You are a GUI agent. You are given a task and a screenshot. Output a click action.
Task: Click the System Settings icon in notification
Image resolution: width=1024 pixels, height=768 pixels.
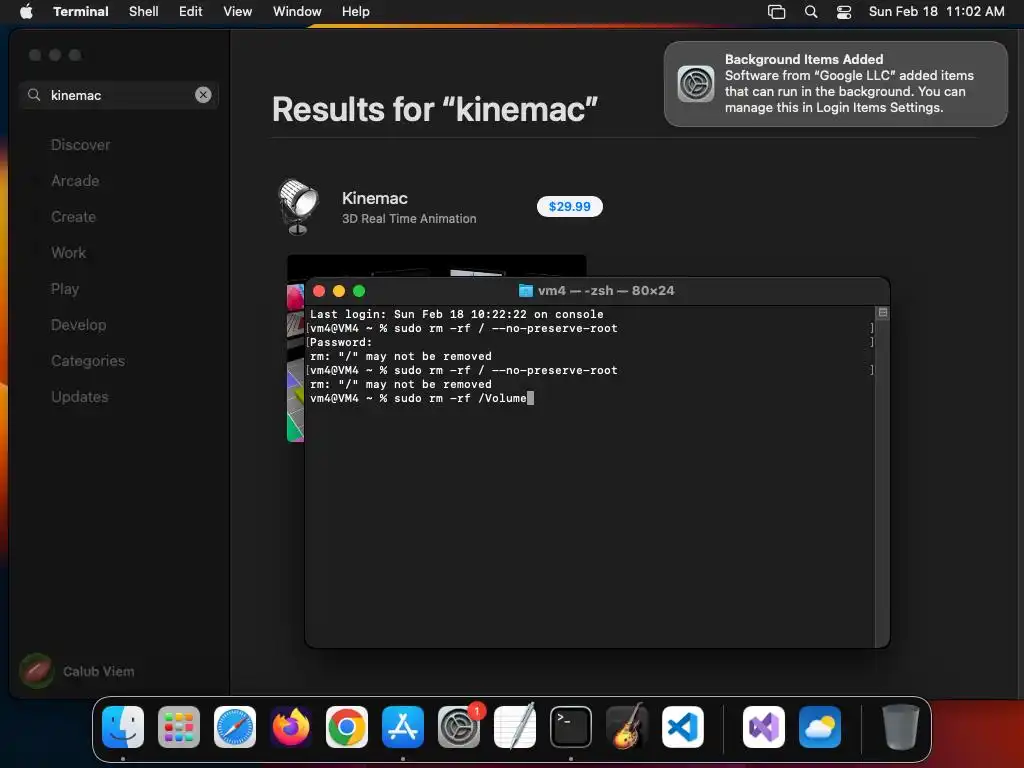tap(696, 84)
